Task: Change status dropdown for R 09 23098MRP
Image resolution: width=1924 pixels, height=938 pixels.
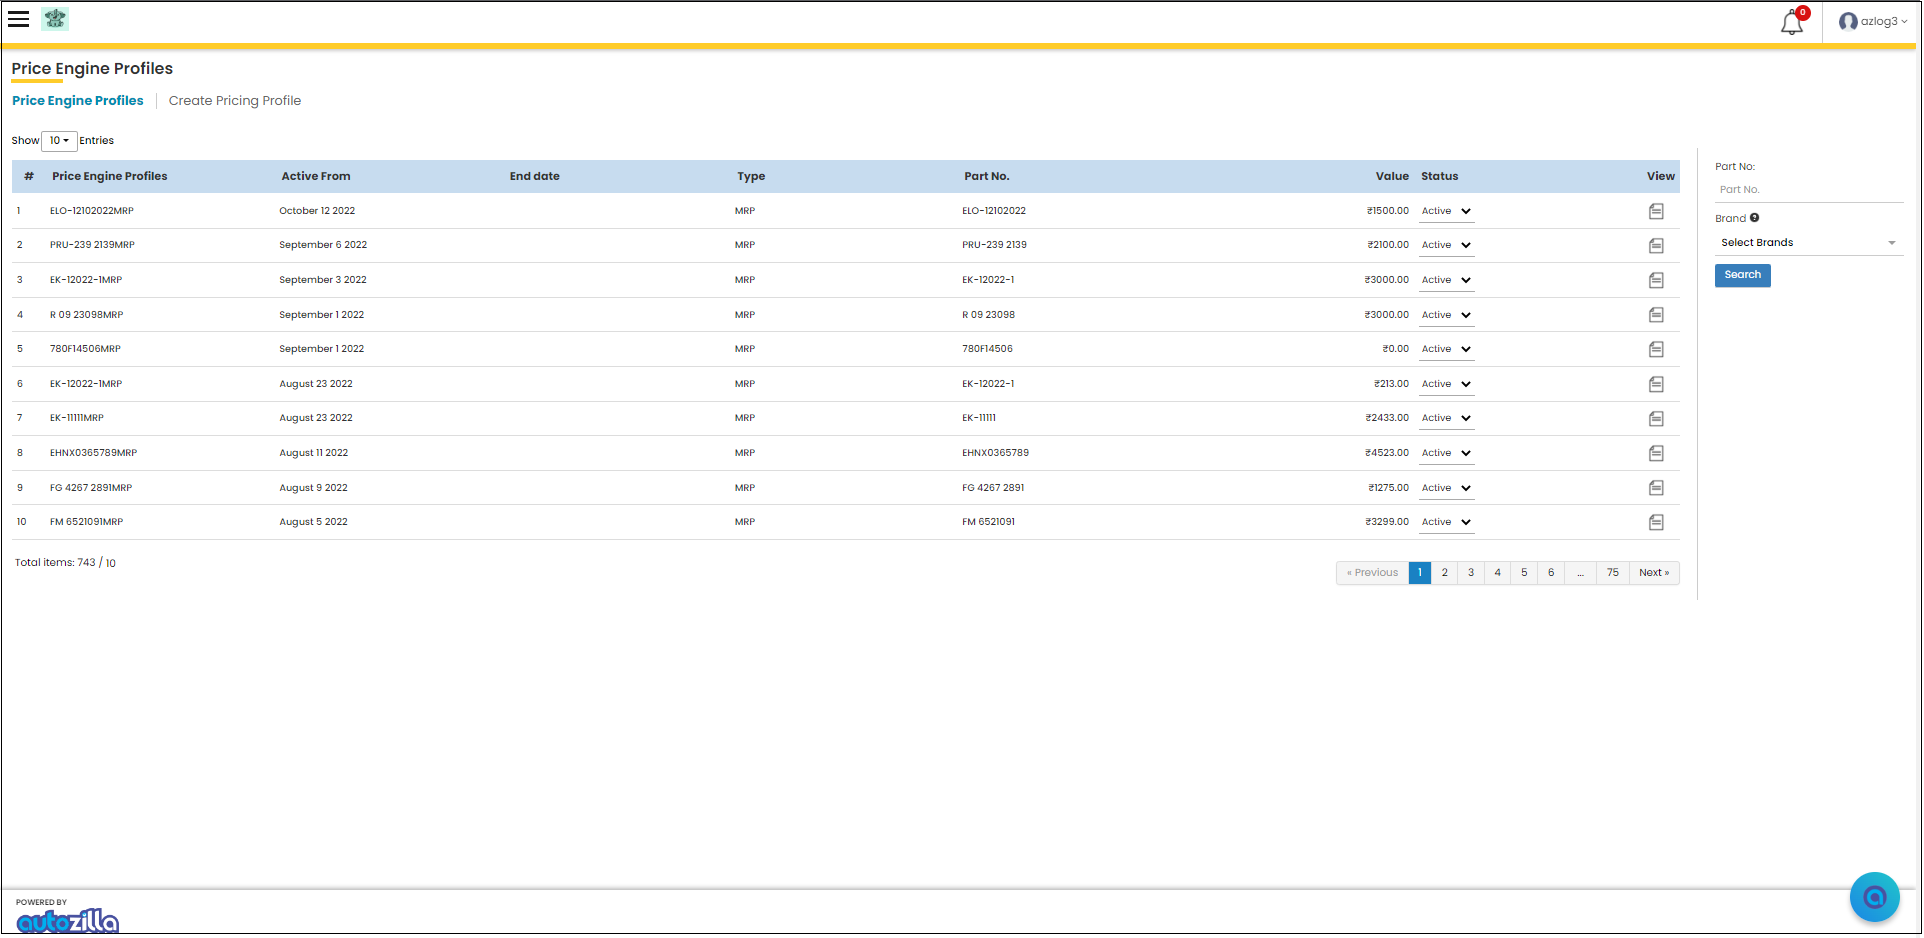Action: [1446, 316]
